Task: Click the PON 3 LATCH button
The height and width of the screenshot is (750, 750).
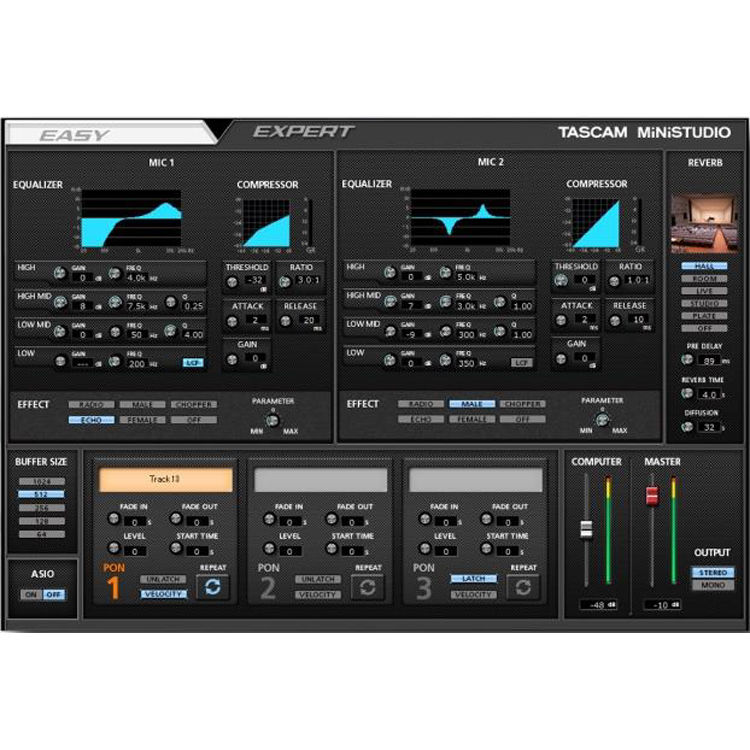Action: pyautogui.click(x=474, y=579)
